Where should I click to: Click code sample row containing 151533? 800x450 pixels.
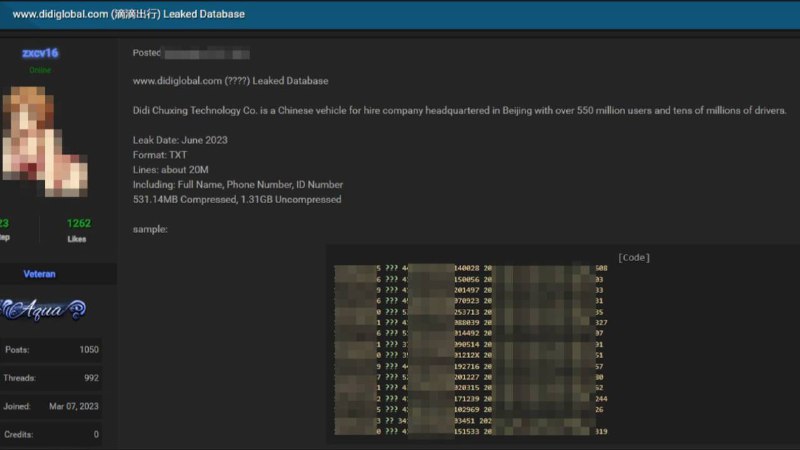(471, 432)
